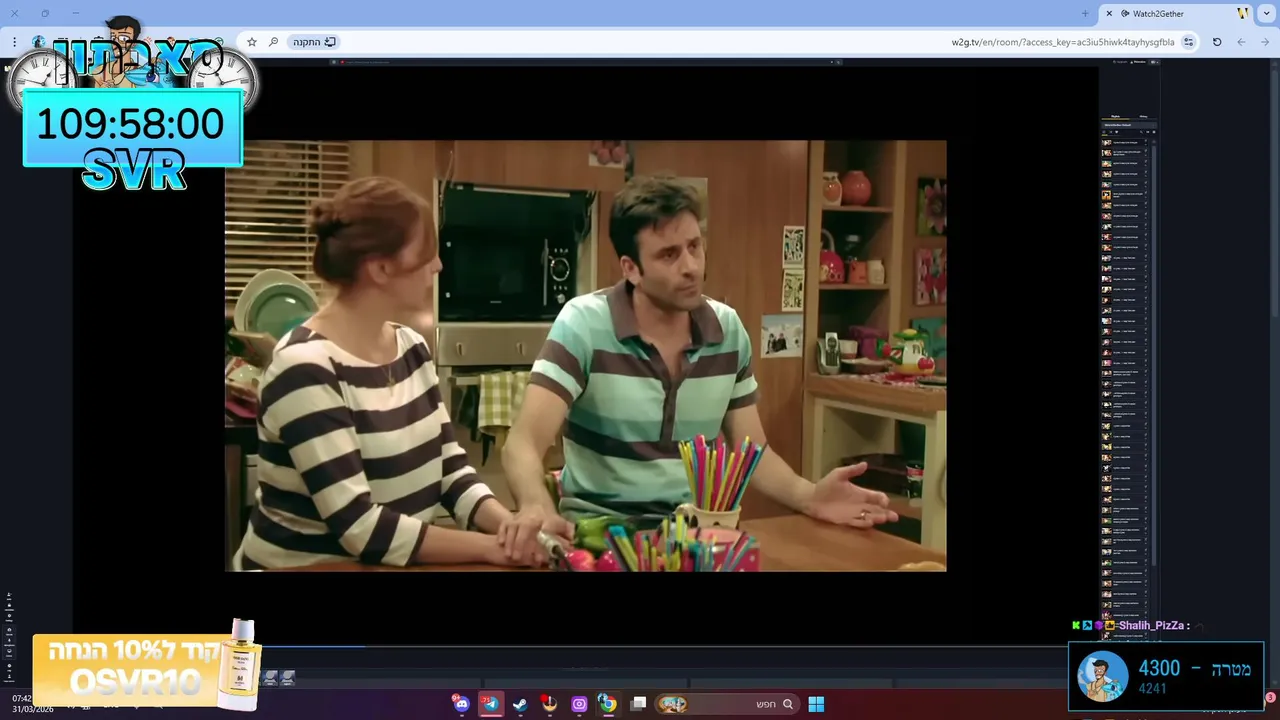Switch to the Playlist tab in side panel
Screen dimensions: 1280x720
coord(1116,117)
